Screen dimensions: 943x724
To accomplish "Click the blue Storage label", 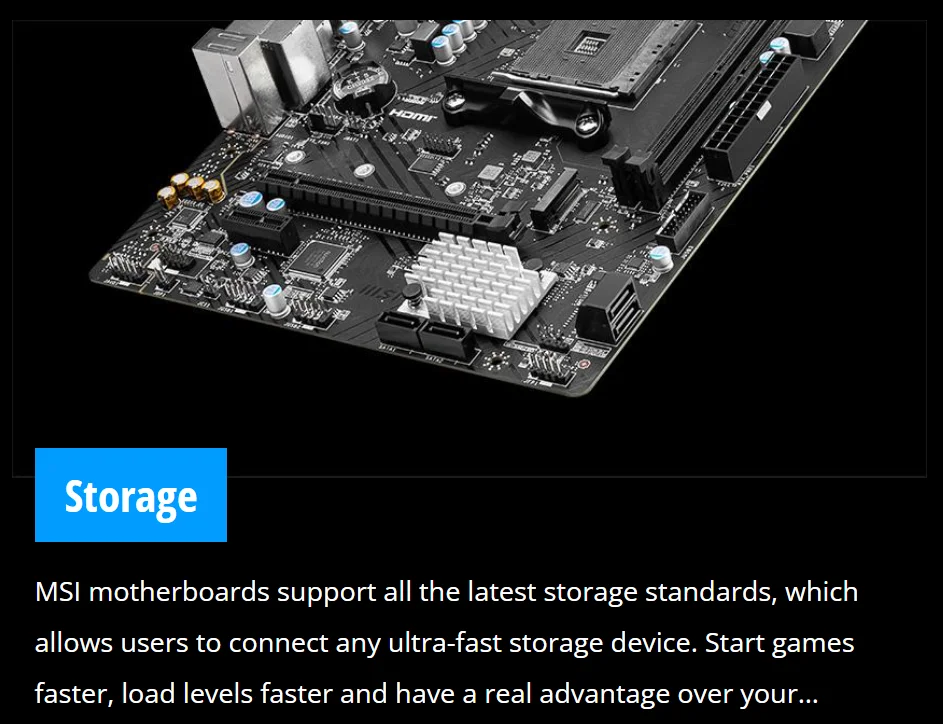I will point(131,495).
